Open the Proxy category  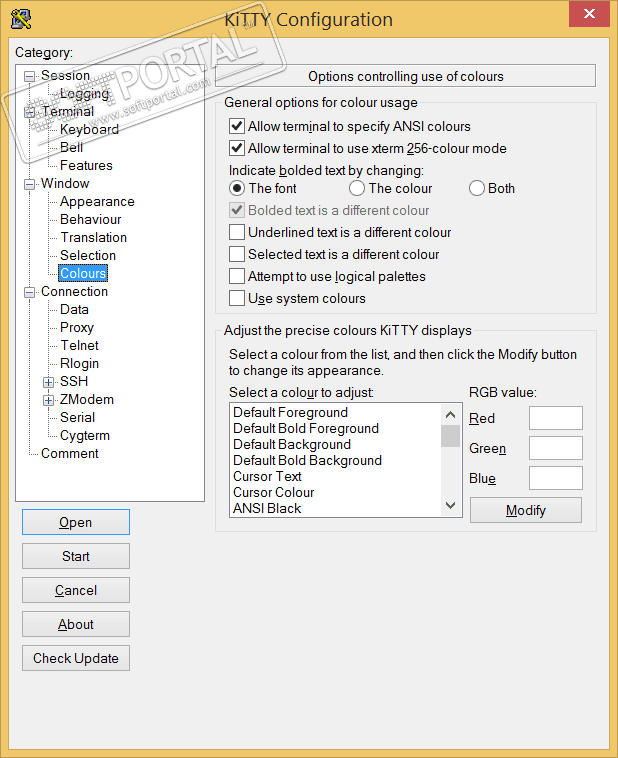(x=76, y=327)
